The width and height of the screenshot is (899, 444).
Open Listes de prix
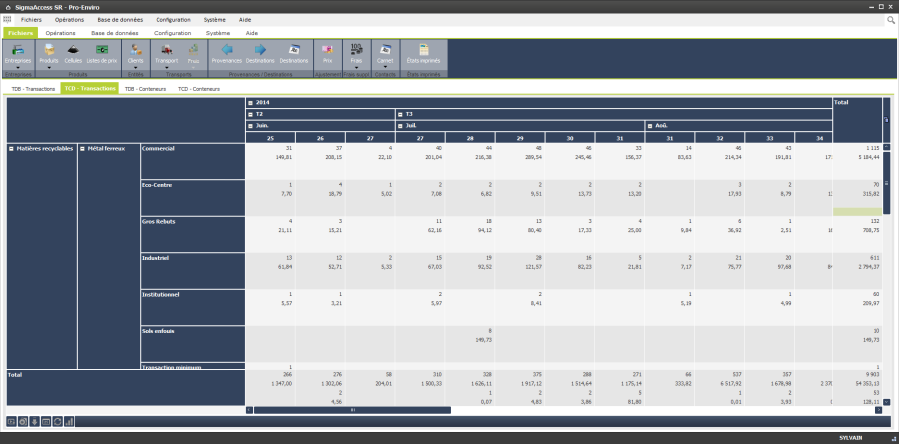102,53
